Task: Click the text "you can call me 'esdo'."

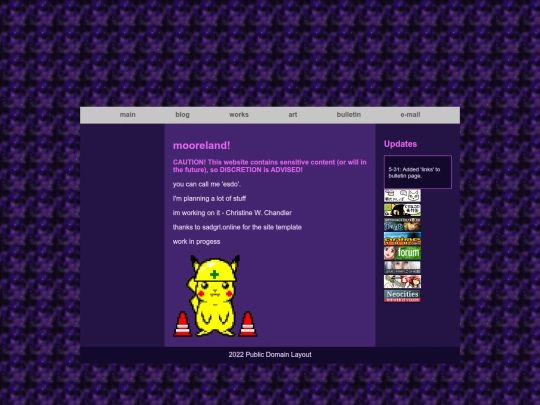Action: point(207,184)
